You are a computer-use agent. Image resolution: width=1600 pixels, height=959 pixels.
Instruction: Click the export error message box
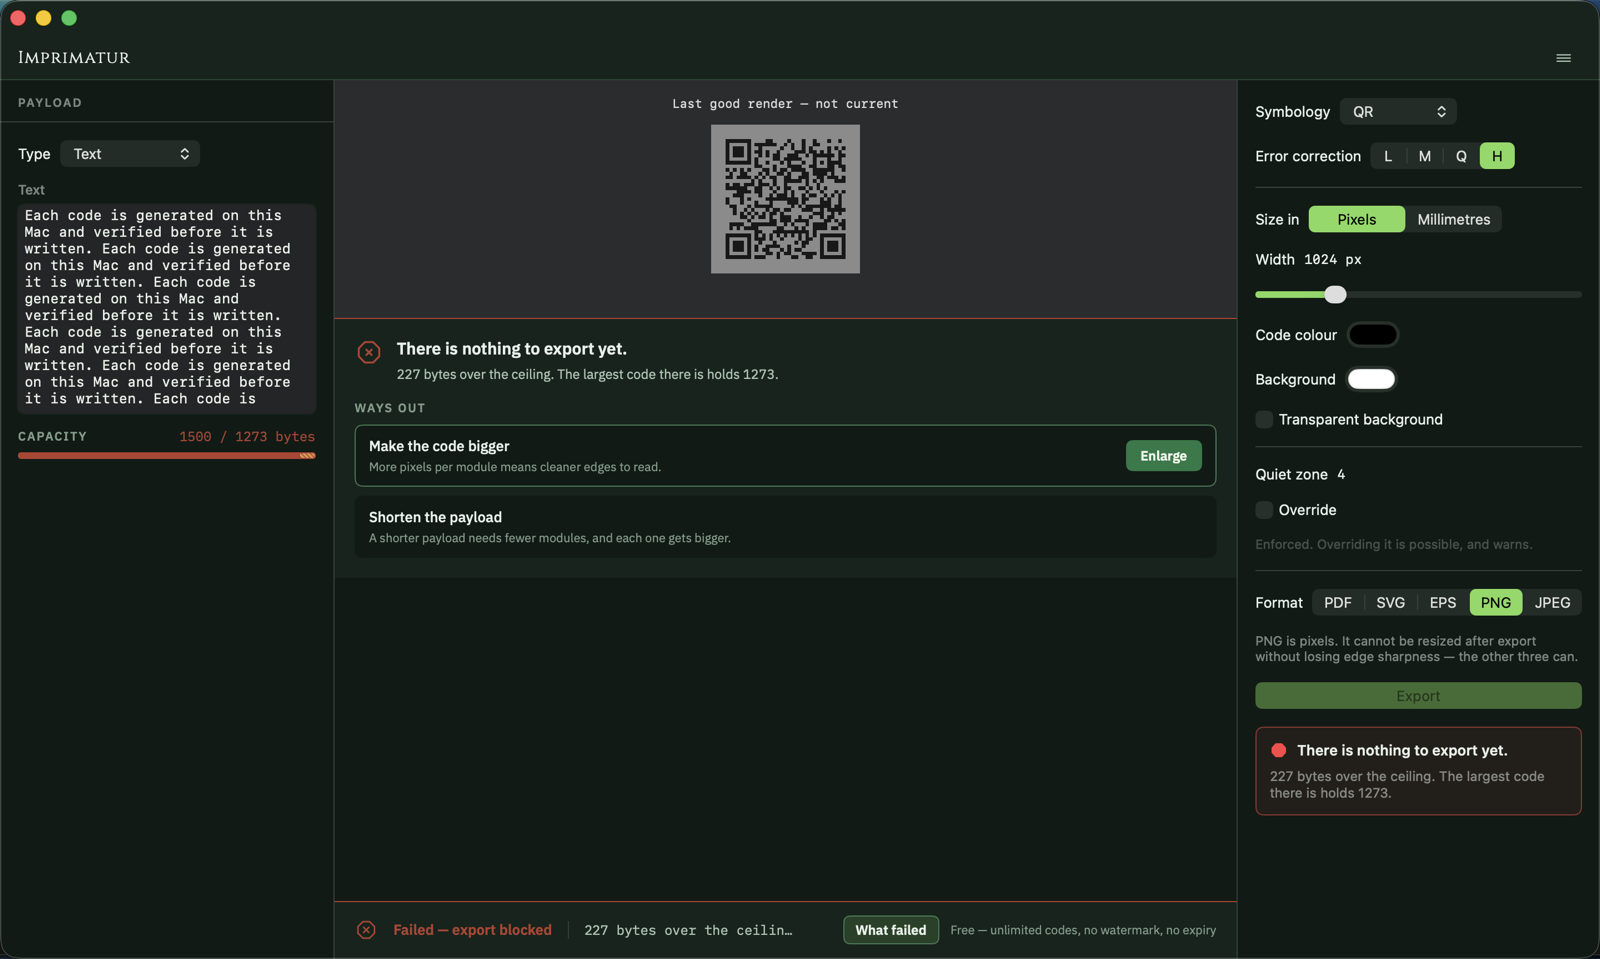[1418, 771]
